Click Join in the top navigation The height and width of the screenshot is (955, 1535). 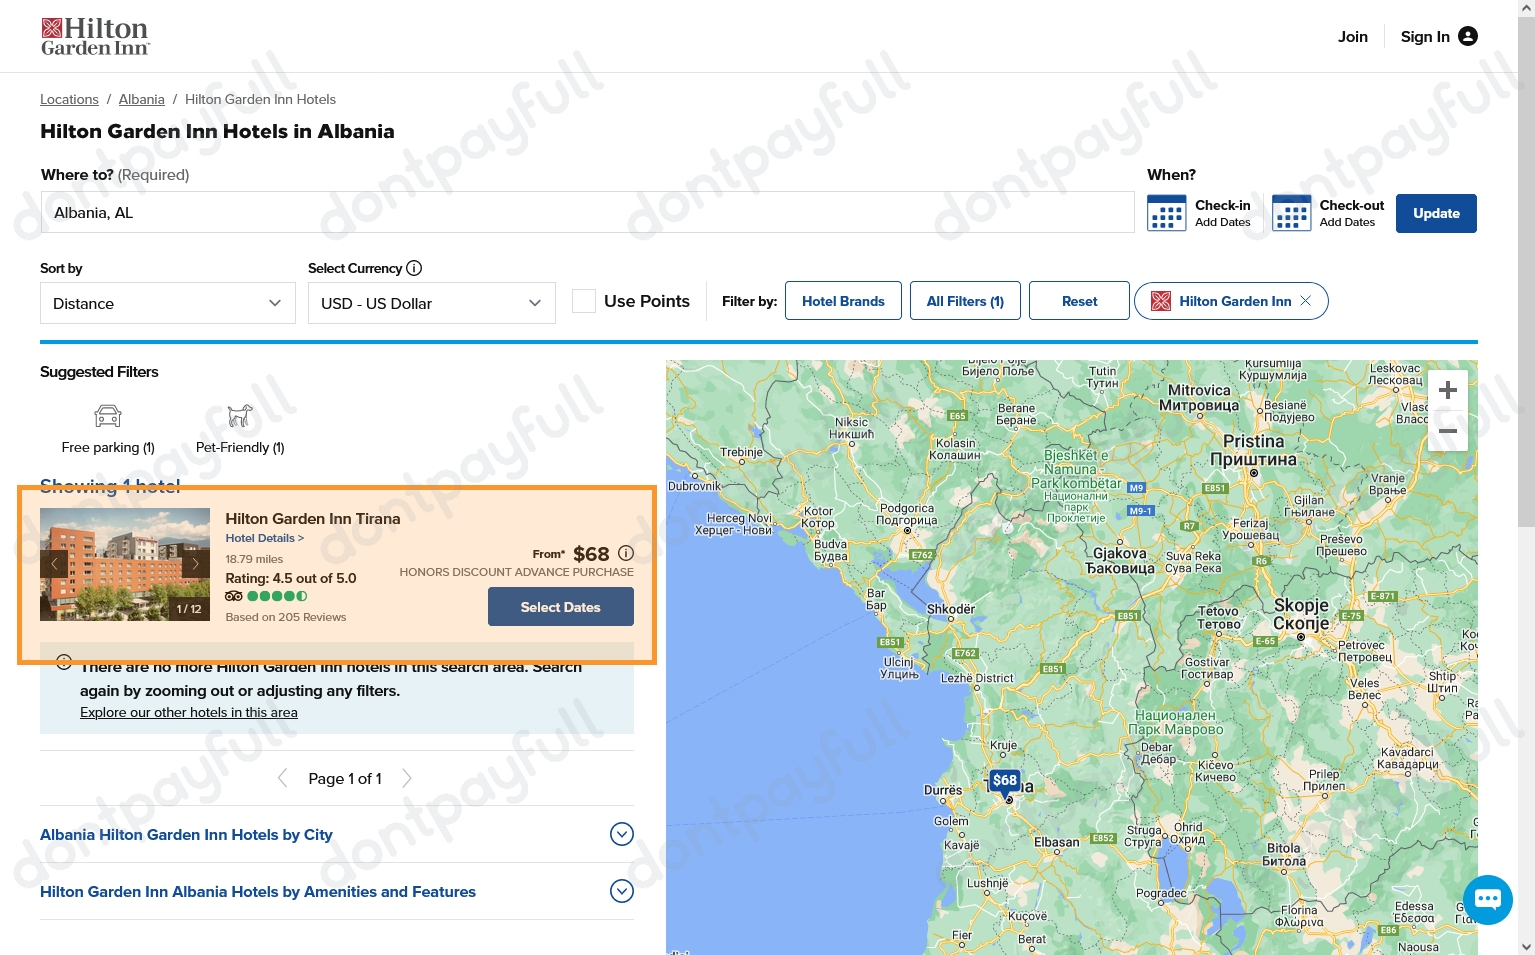point(1352,37)
